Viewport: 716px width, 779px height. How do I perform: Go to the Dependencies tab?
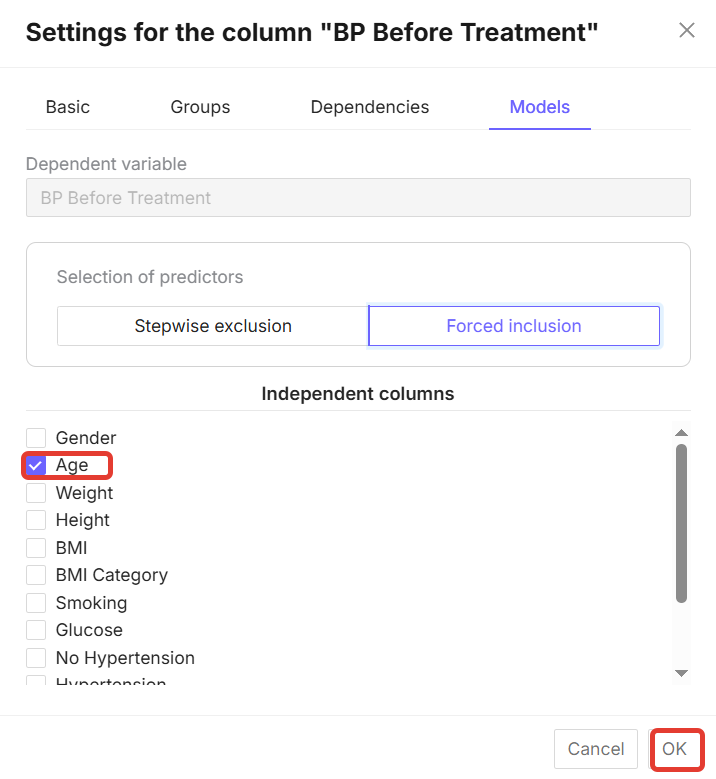point(370,107)
